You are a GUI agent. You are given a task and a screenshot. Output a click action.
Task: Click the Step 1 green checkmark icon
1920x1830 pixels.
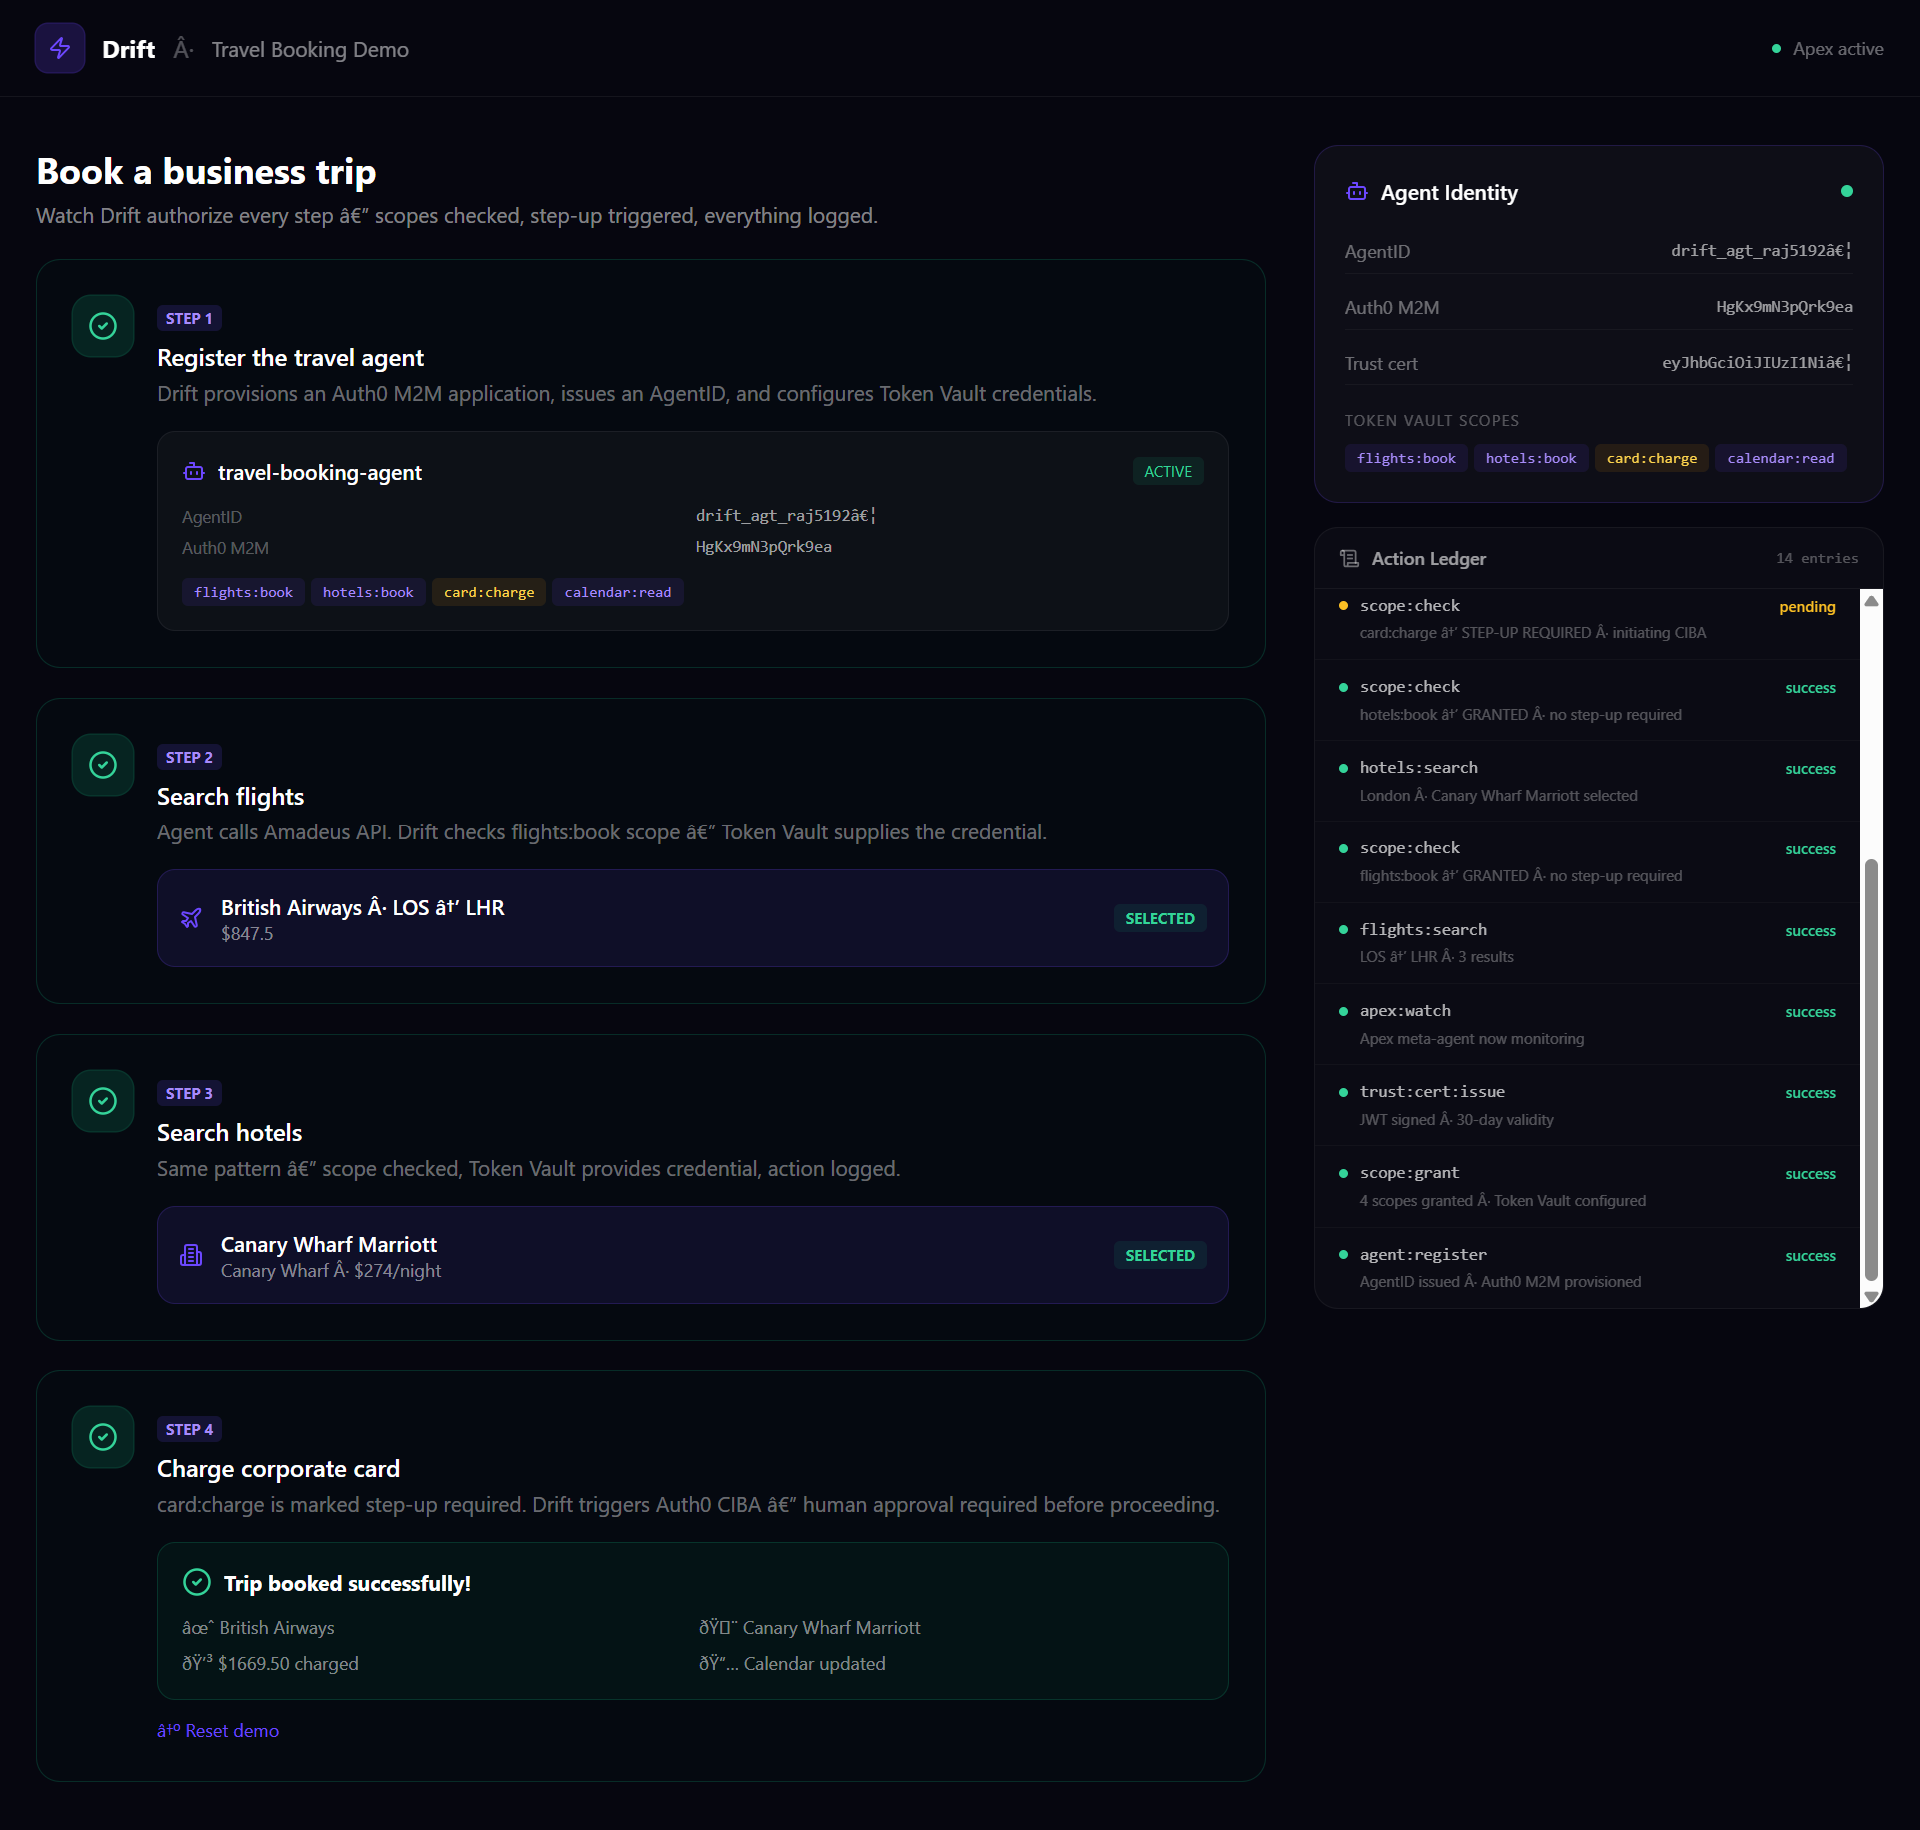click(x=103, y=326)
